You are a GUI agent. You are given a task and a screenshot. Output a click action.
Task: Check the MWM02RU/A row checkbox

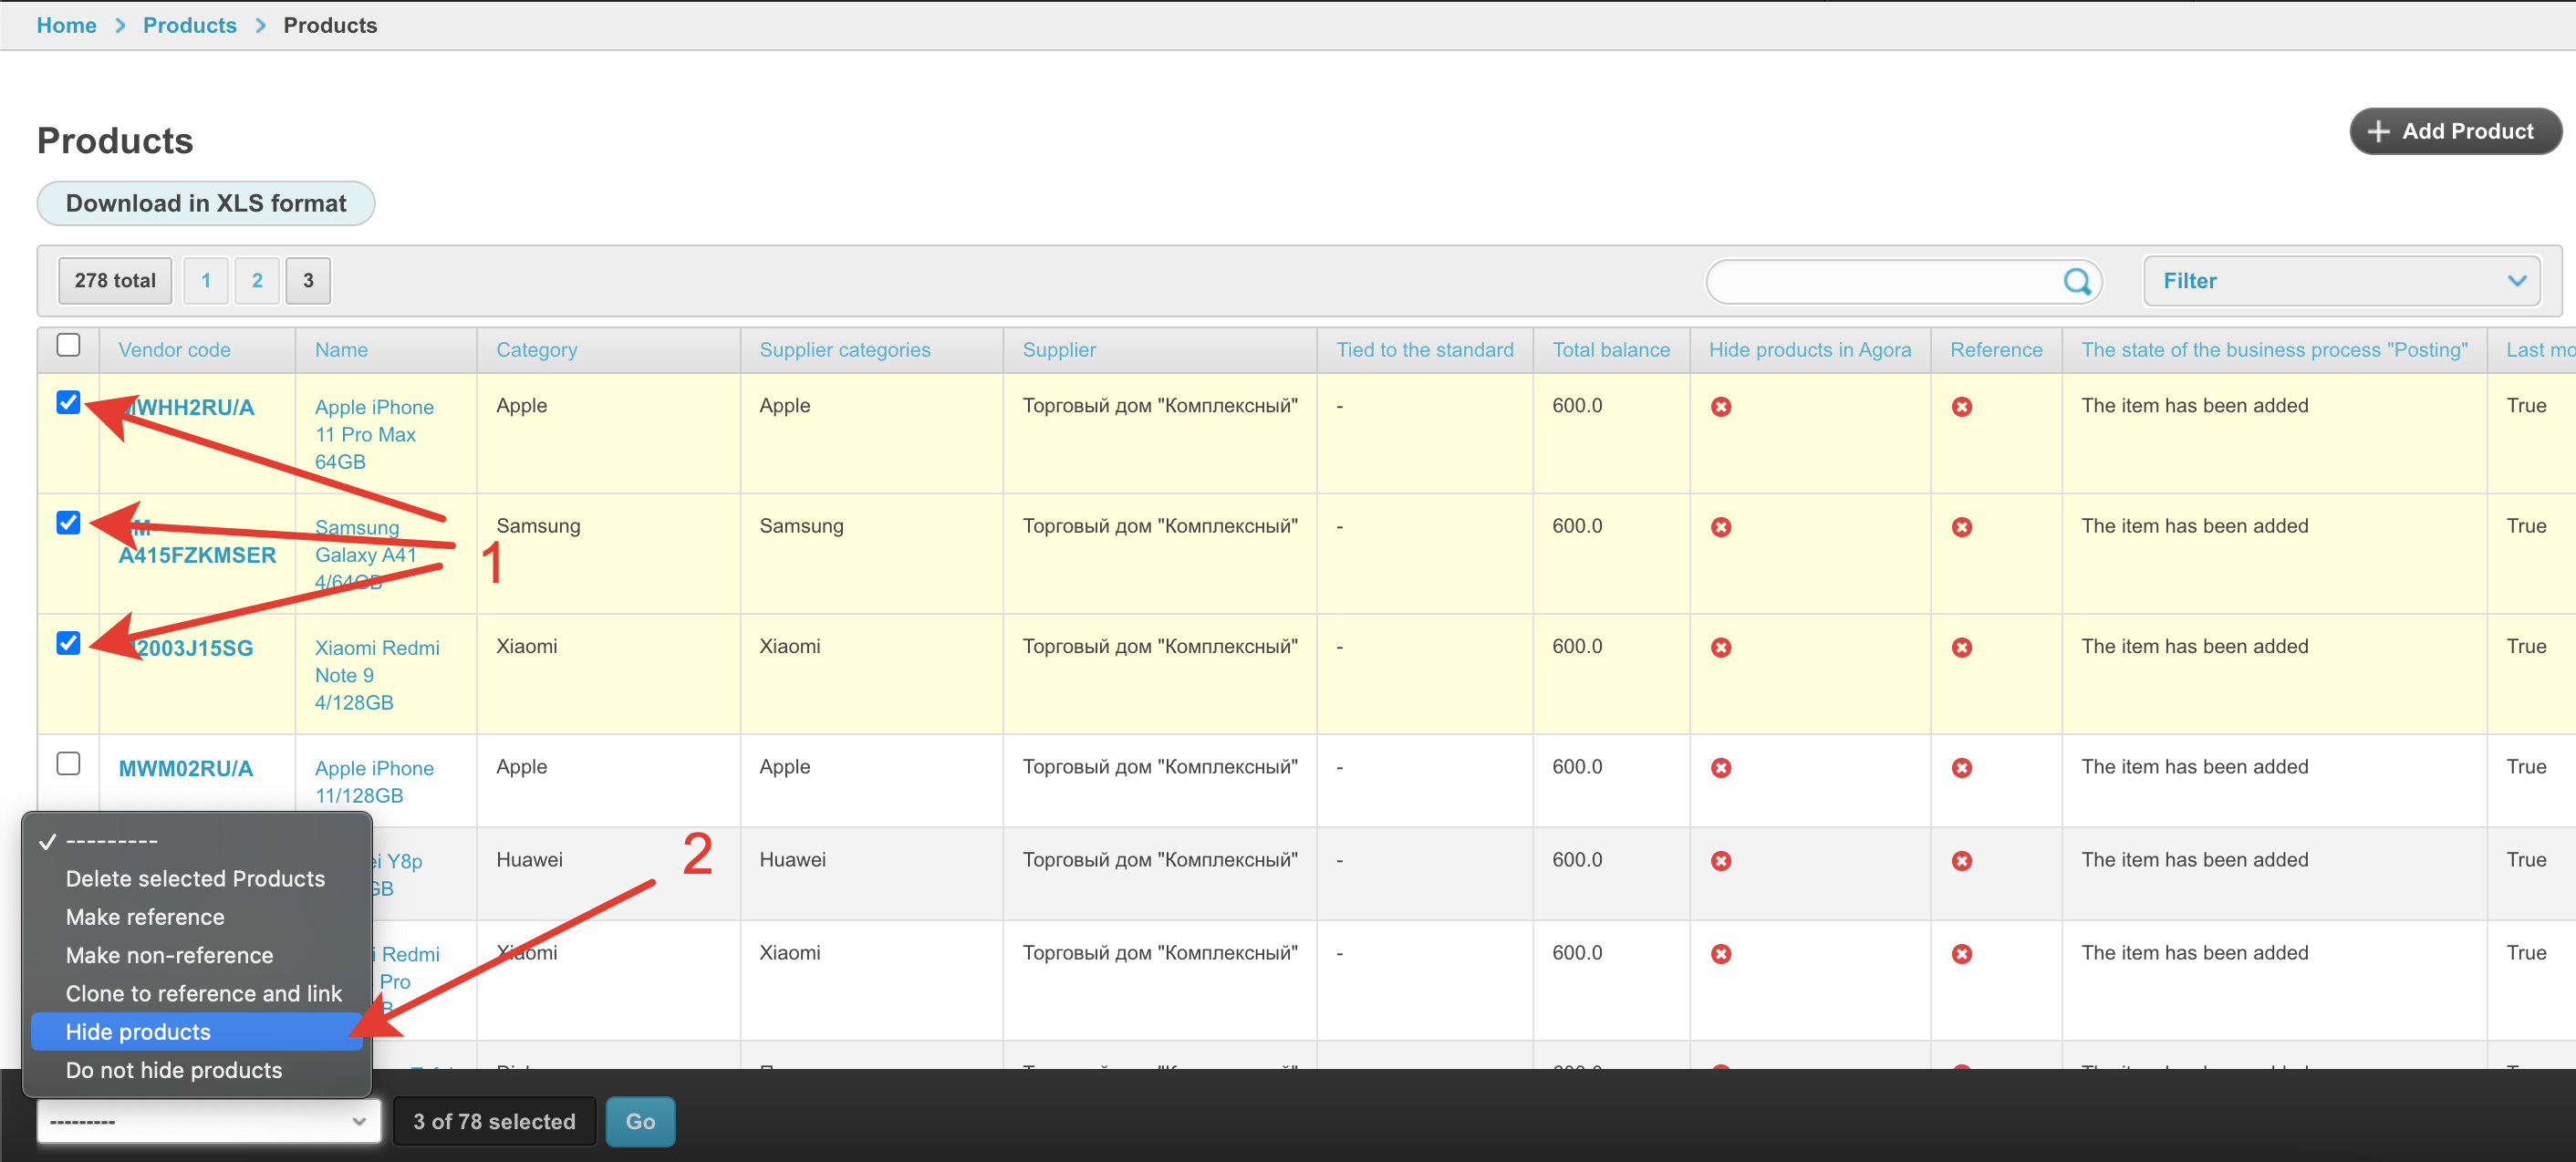[68, 763]
